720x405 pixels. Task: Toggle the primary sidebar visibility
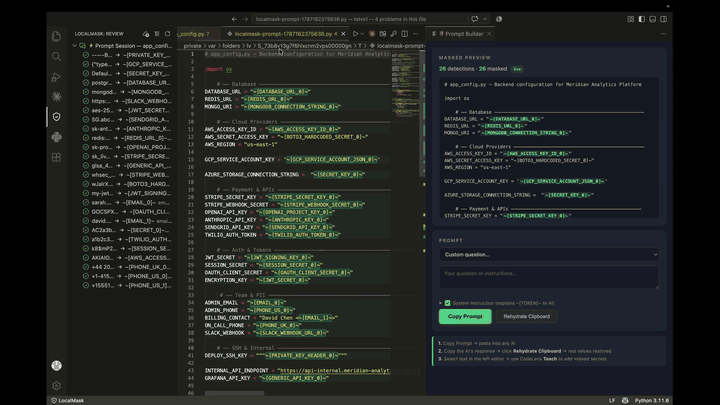641,19
